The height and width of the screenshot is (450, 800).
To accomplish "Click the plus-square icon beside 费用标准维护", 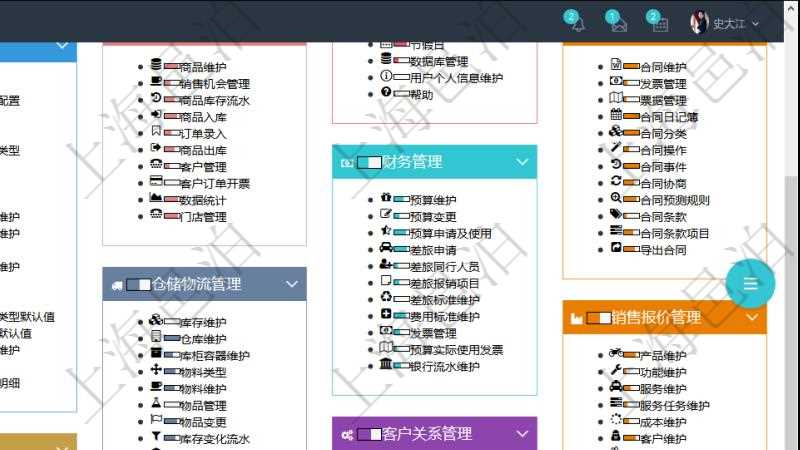I will (x=386, y=314).
